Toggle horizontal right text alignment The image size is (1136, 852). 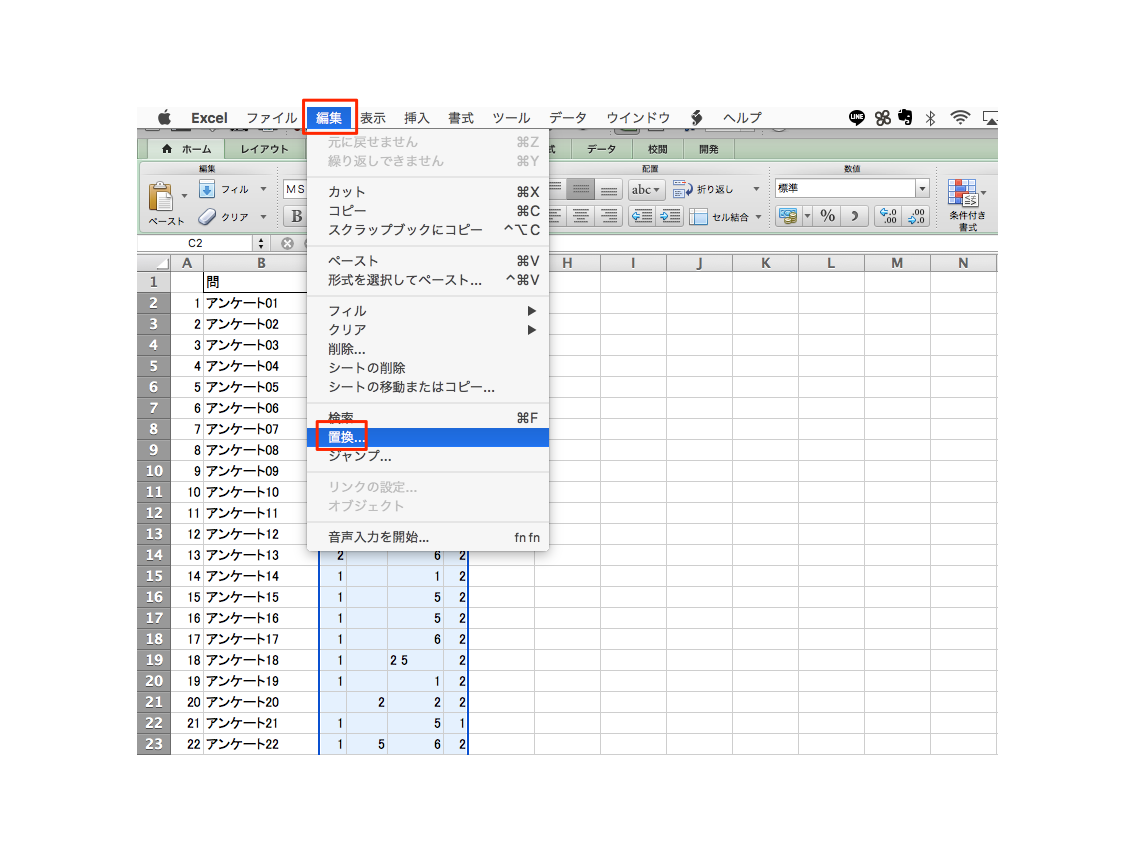click(x=609, y=216)
